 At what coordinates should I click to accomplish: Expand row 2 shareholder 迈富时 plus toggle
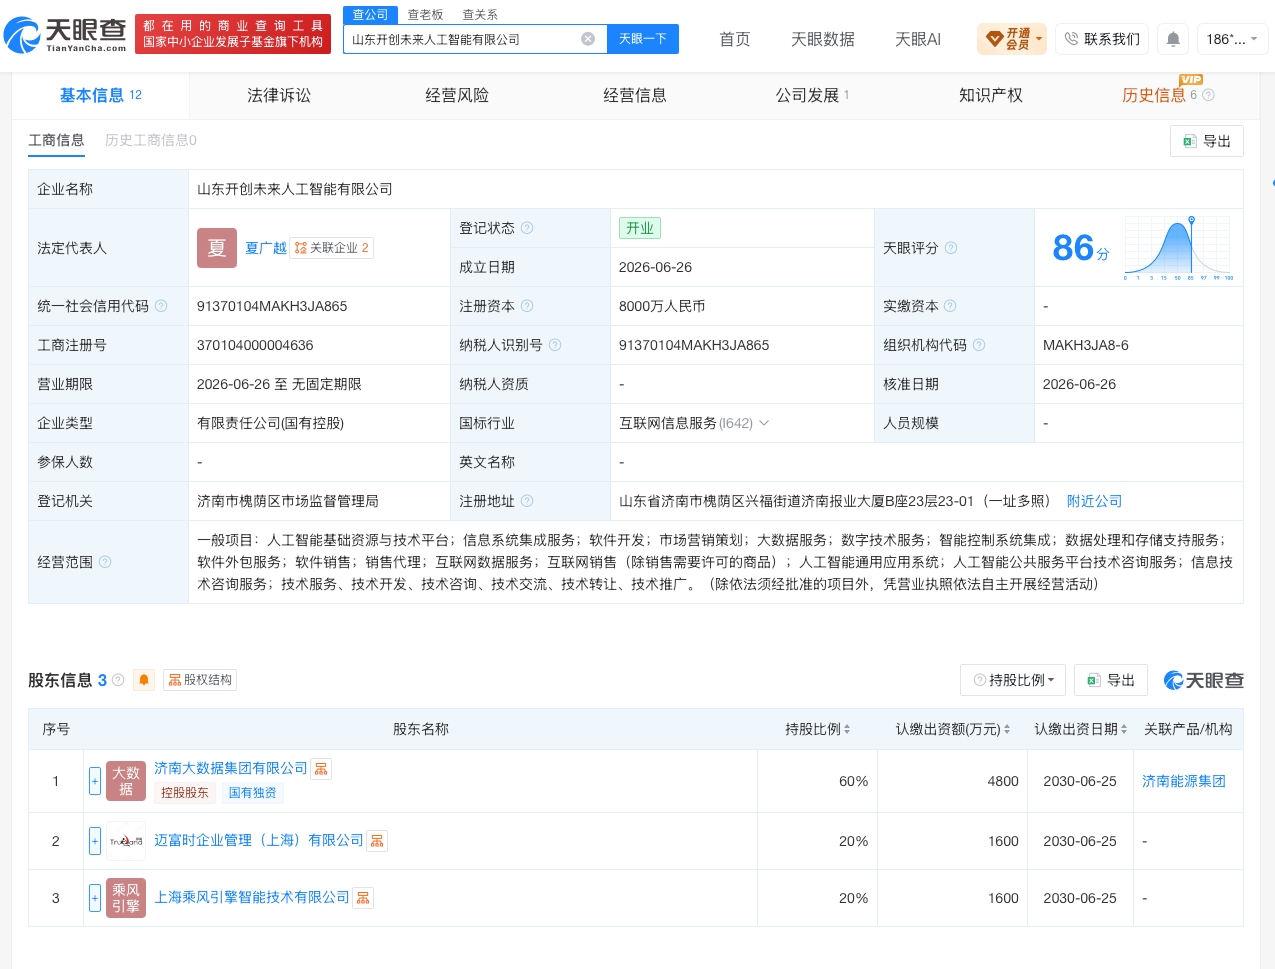[x=95, y=841]
